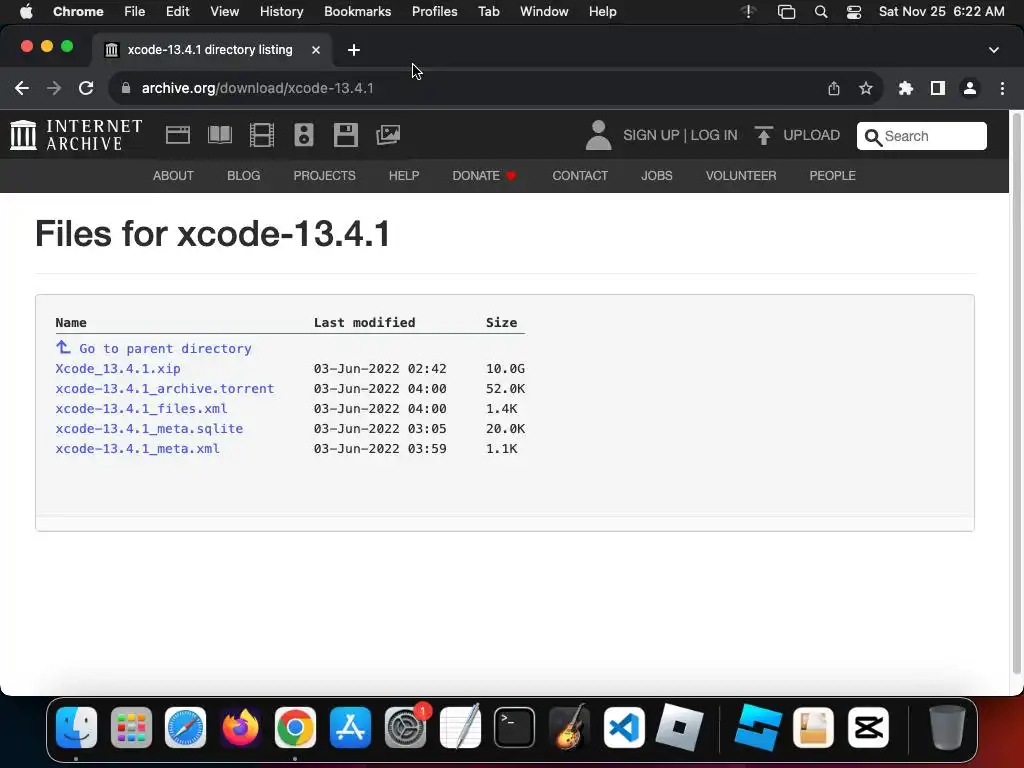Open System Preferences in the Dock
This screenshot has width=1024, height=768.
click(x=406, y=727)
